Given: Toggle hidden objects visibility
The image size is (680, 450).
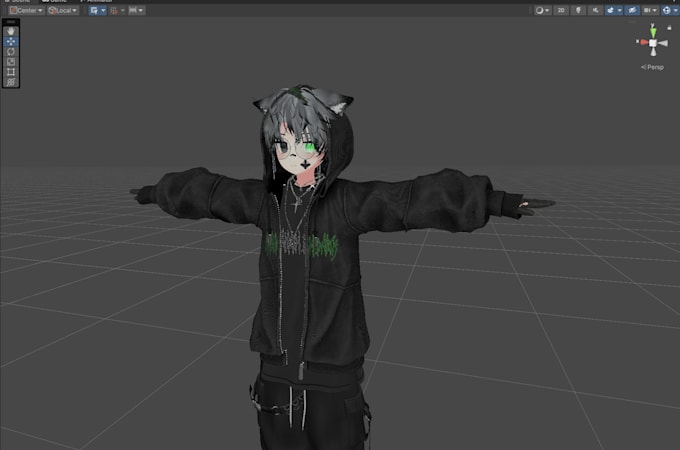Looking at the screenshot, I should point(632,10).
